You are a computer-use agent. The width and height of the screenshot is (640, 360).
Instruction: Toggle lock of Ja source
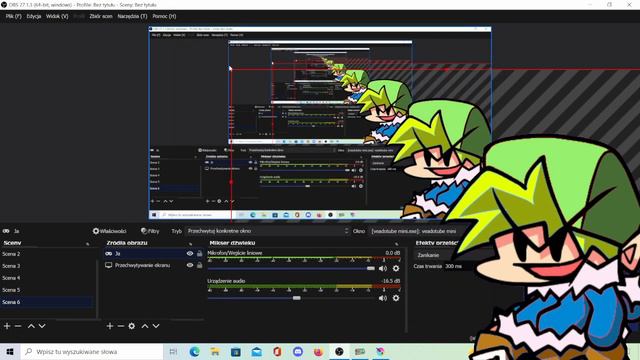(200, 253)
